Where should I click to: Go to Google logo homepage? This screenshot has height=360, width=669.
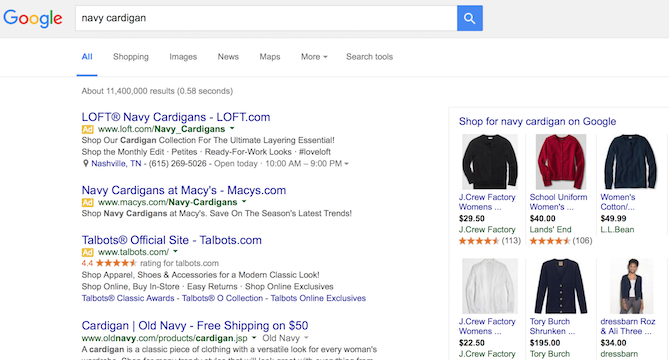(33, 19)
